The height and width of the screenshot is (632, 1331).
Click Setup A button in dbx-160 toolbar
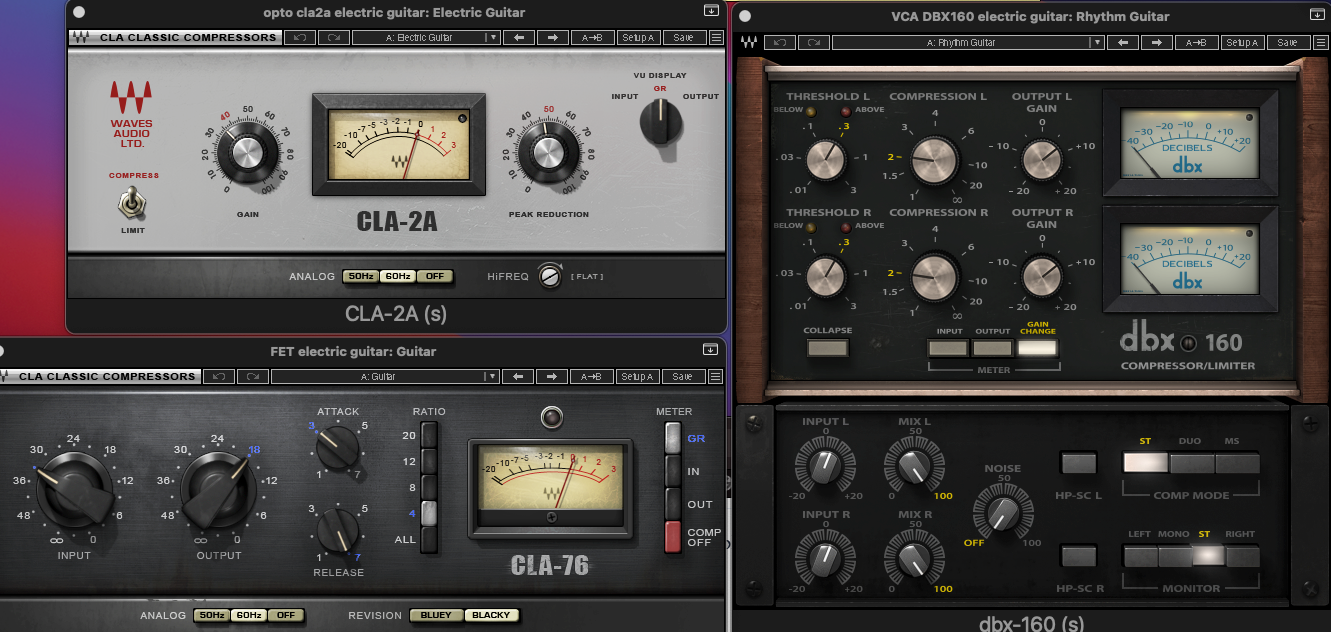coord(1242,42)
